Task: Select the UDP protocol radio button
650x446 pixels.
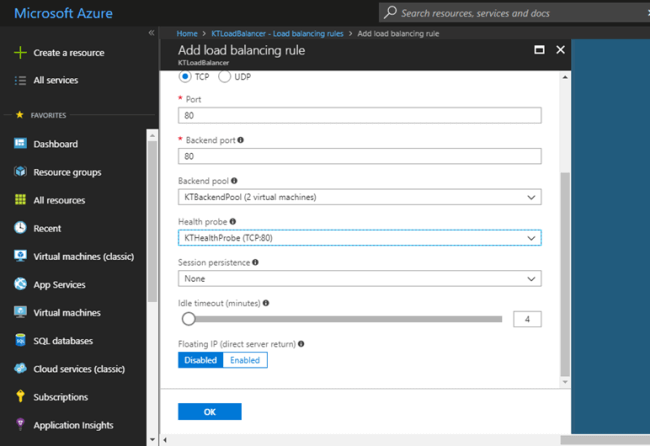Action: point(224,77)
